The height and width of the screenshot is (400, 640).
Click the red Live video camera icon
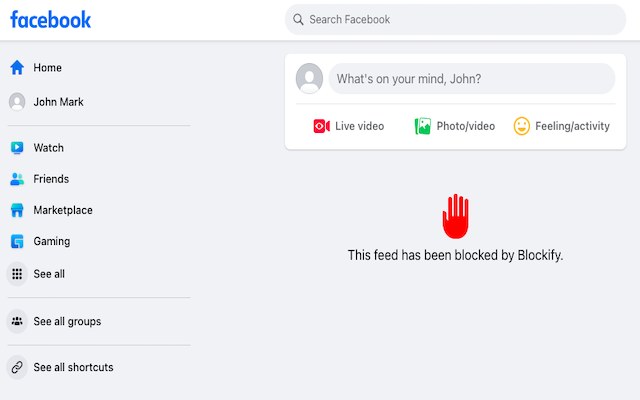tap(322, 126)
